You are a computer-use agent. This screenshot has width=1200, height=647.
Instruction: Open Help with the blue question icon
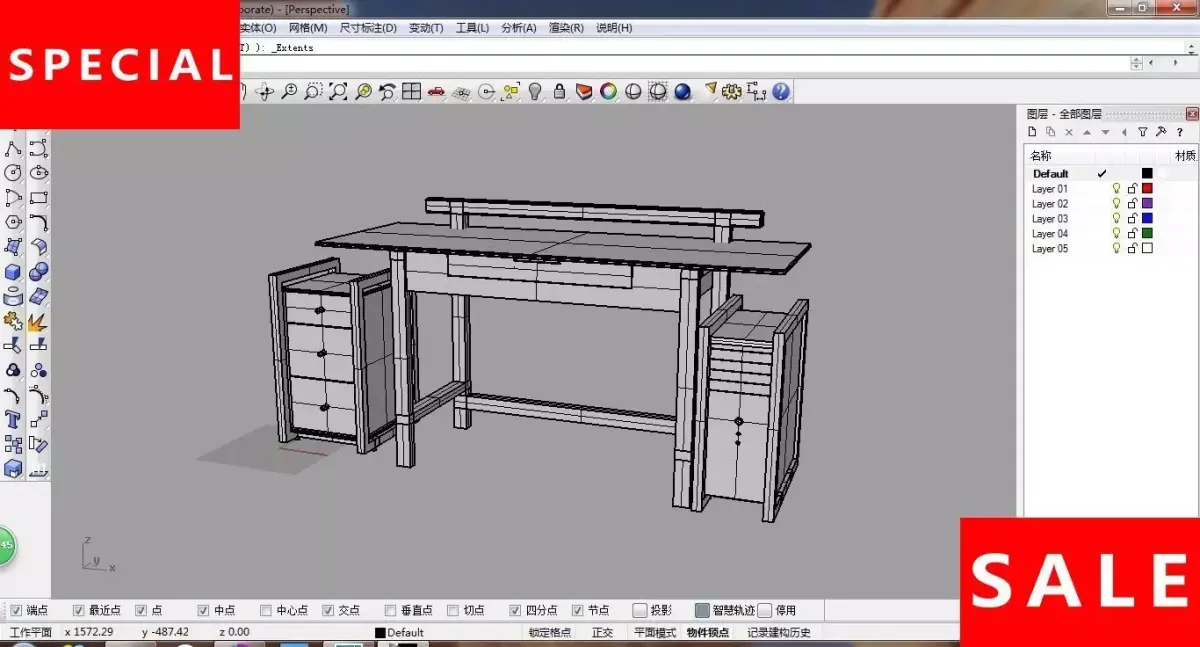(x=781, y=91)
